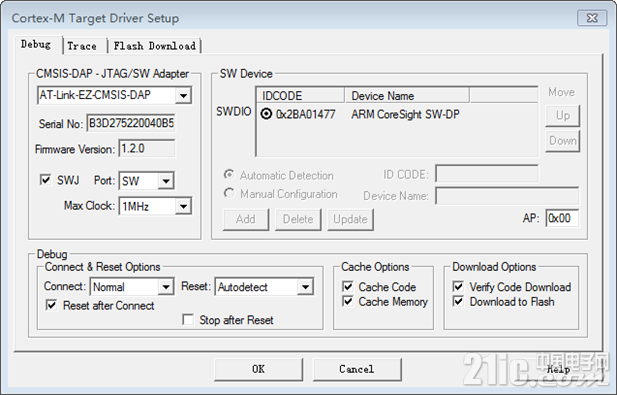Screen dimensions: 617x395
Task: Click the OK button
Action: (259, 369)
